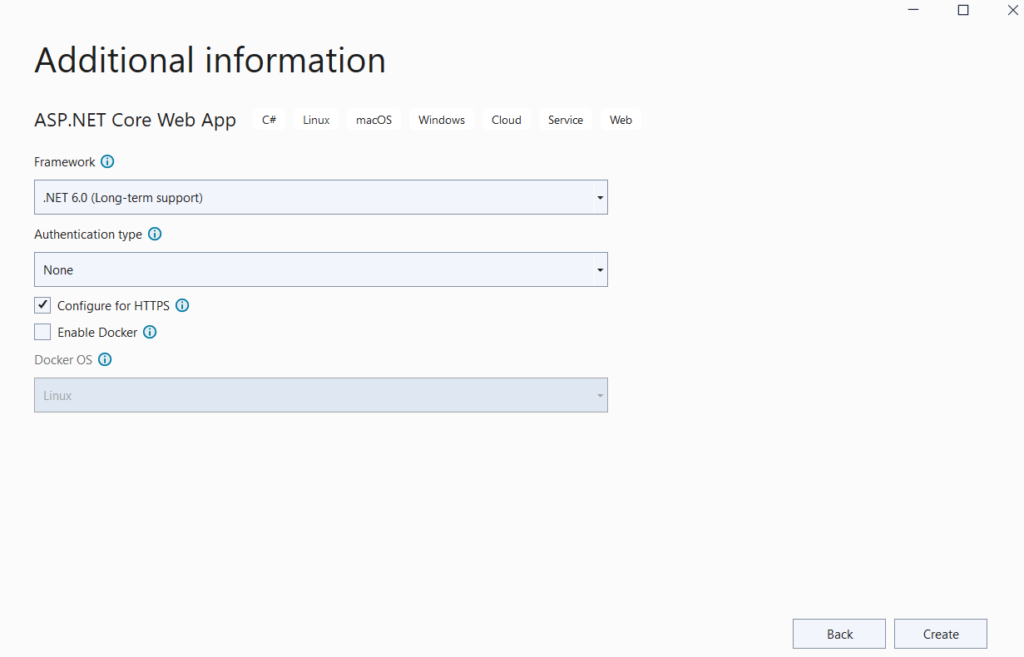The height and width of the screenshot is (657, 1024).
Task: Click the Framework label
Action: coord(65,162)
